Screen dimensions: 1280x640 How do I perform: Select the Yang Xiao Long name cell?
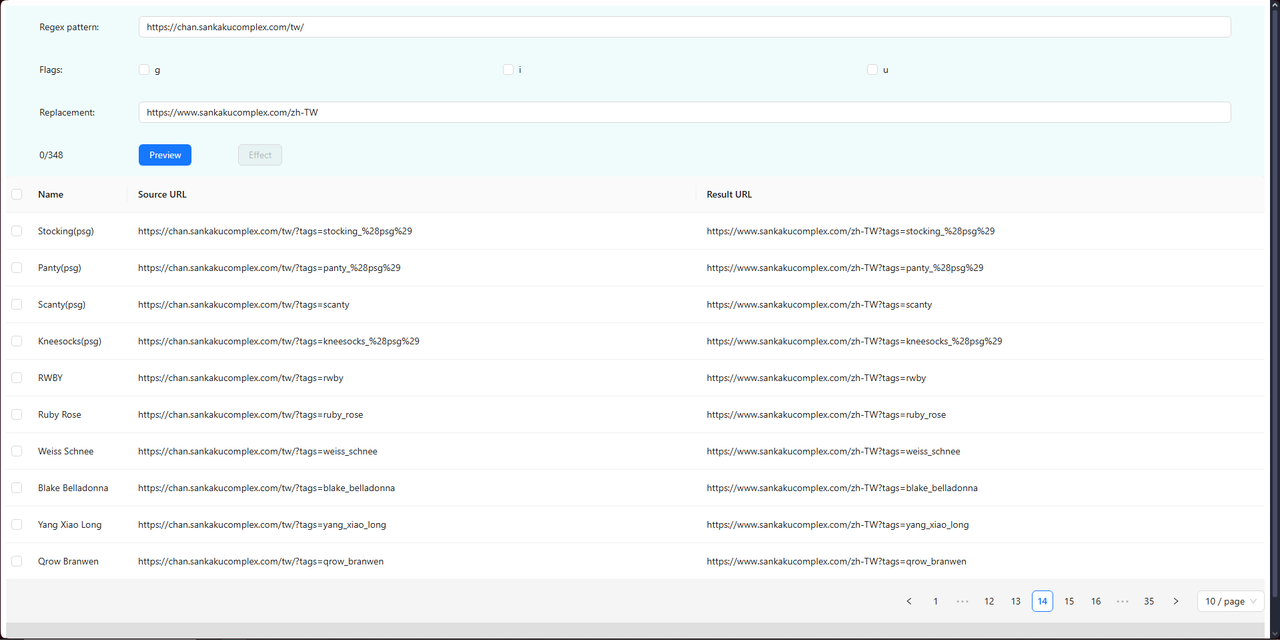click(70, 524)
